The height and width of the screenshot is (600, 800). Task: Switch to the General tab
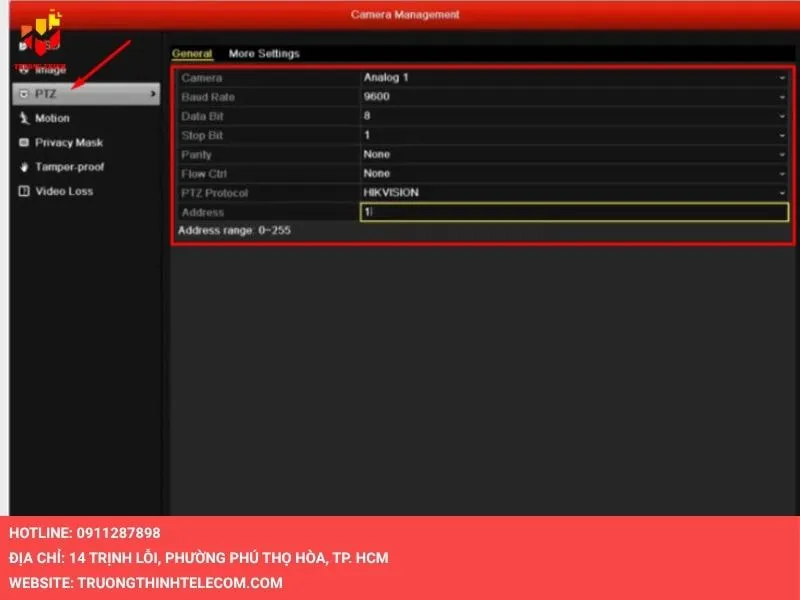pos(192,54)
